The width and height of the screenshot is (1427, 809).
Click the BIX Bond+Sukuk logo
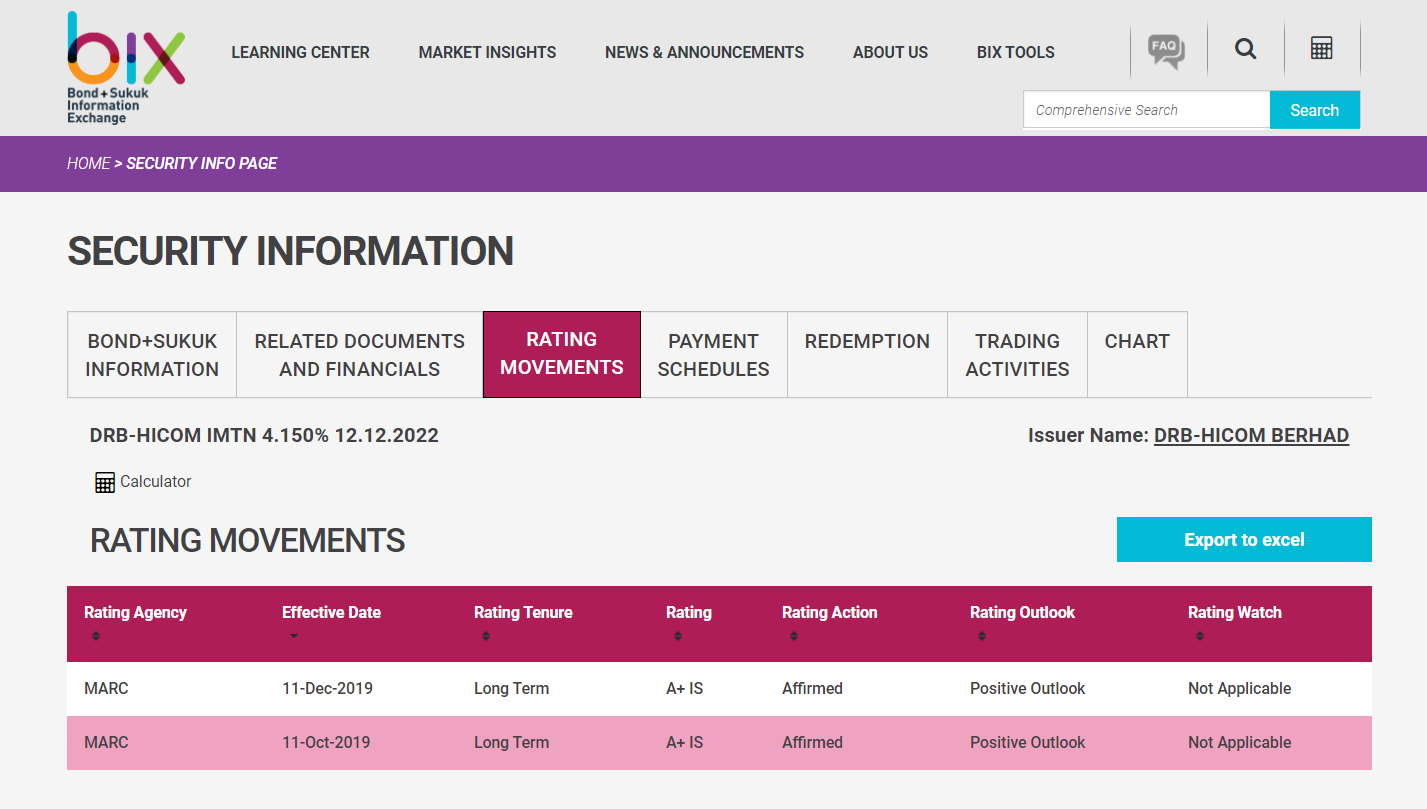tap(126, 67)
